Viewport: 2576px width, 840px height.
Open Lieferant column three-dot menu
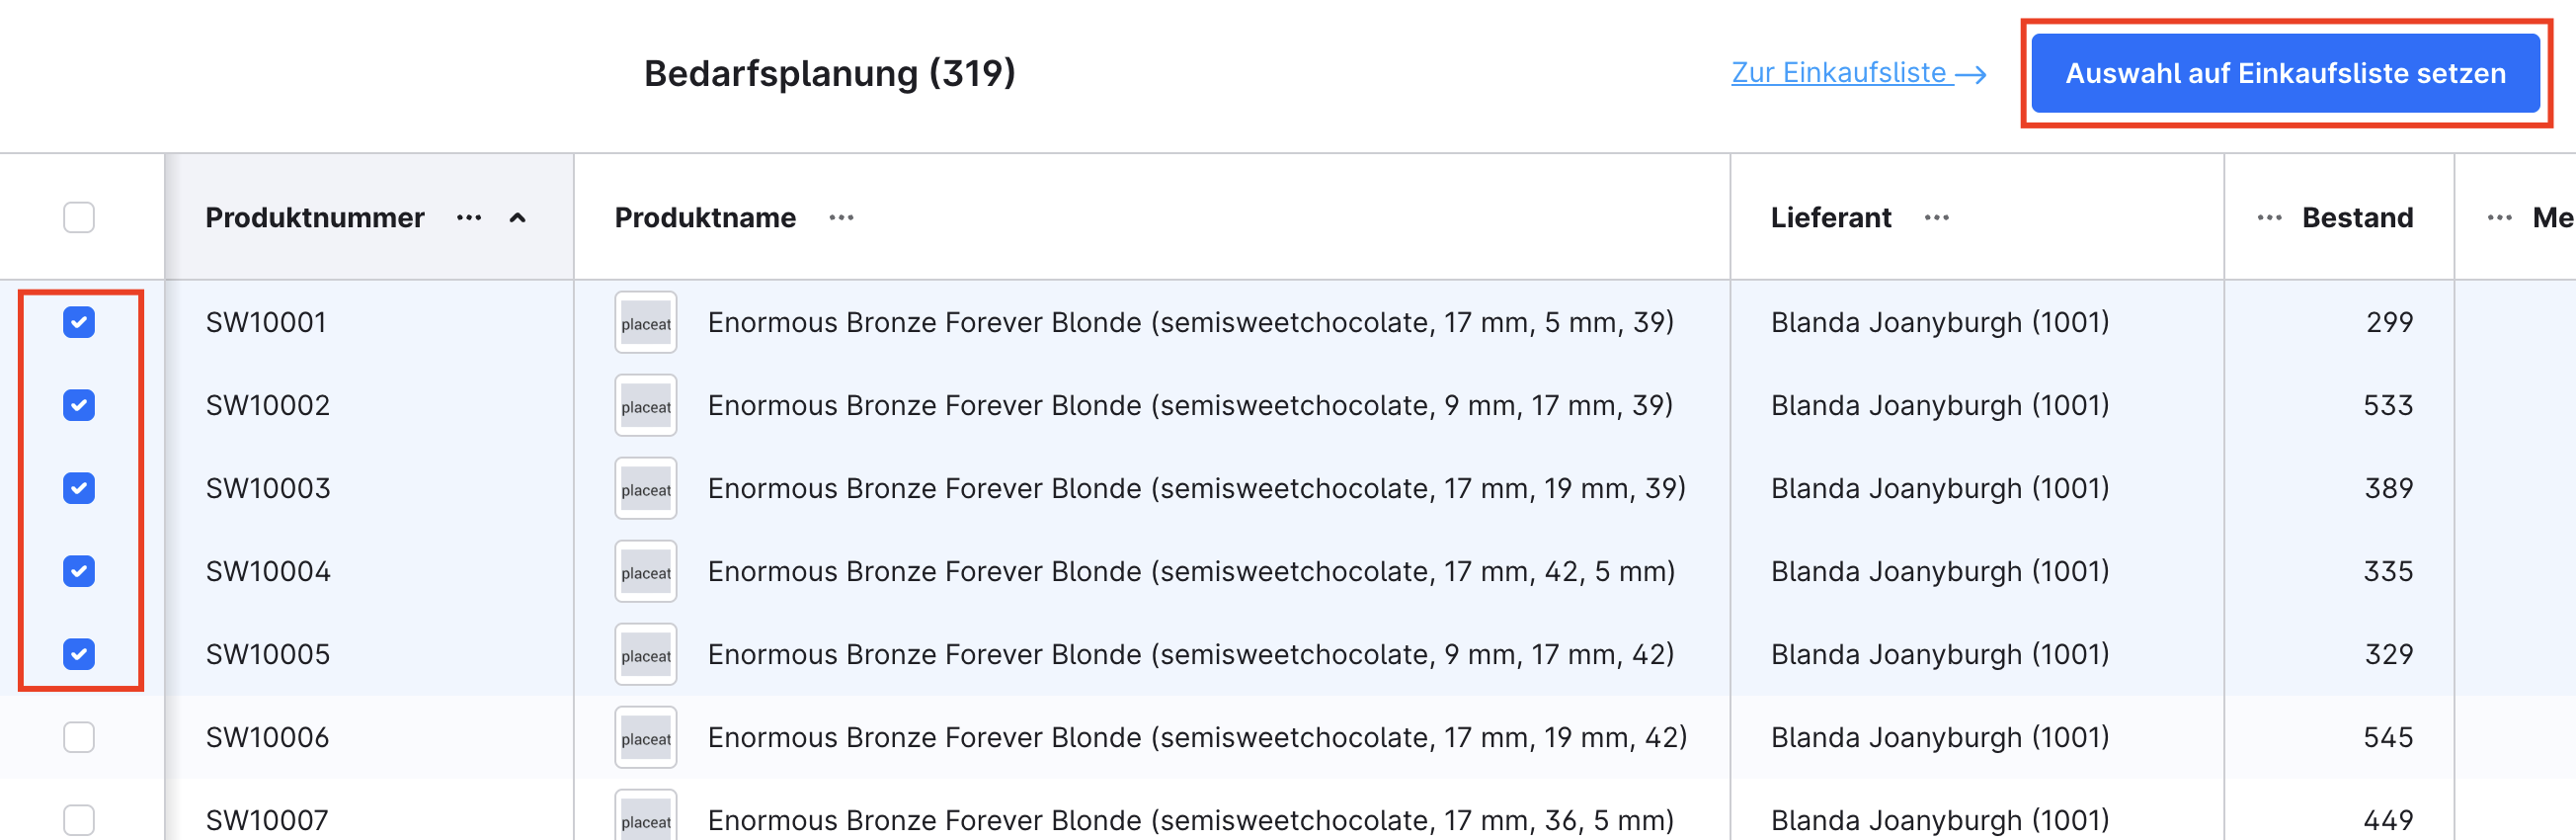pos(1936,218)
